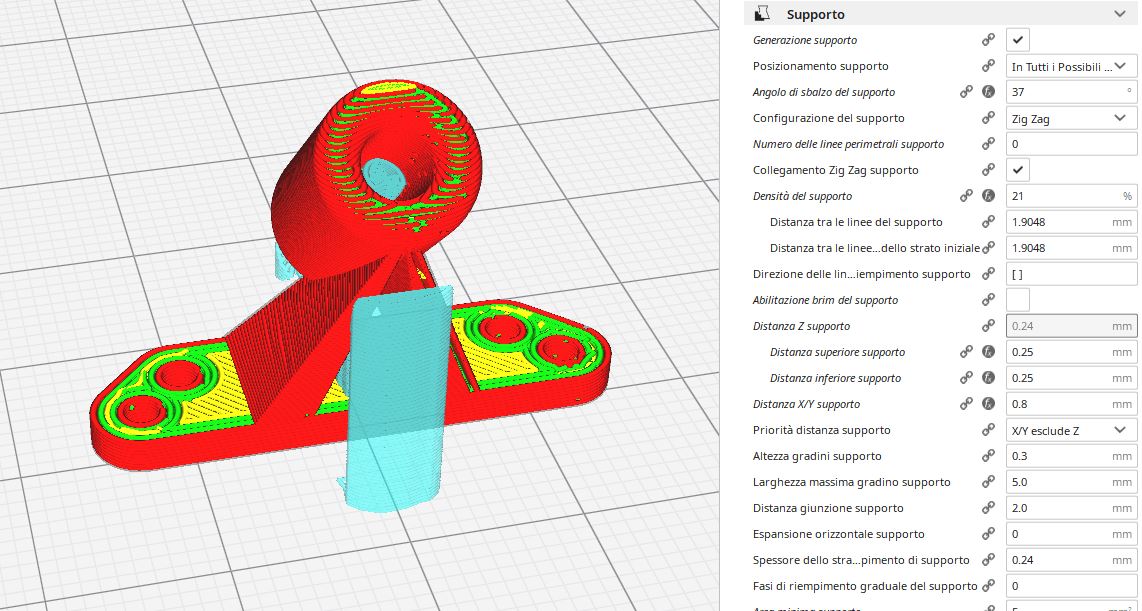Click link icon for Direzione linee riempimento supporto
Viewport: 1142px width, 611px height.
pos(988,274)
